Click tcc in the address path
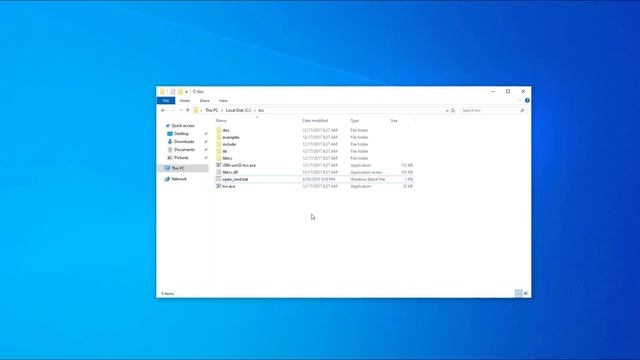The height and width of the screenshot is (360, 640). [x=261, y=110]
